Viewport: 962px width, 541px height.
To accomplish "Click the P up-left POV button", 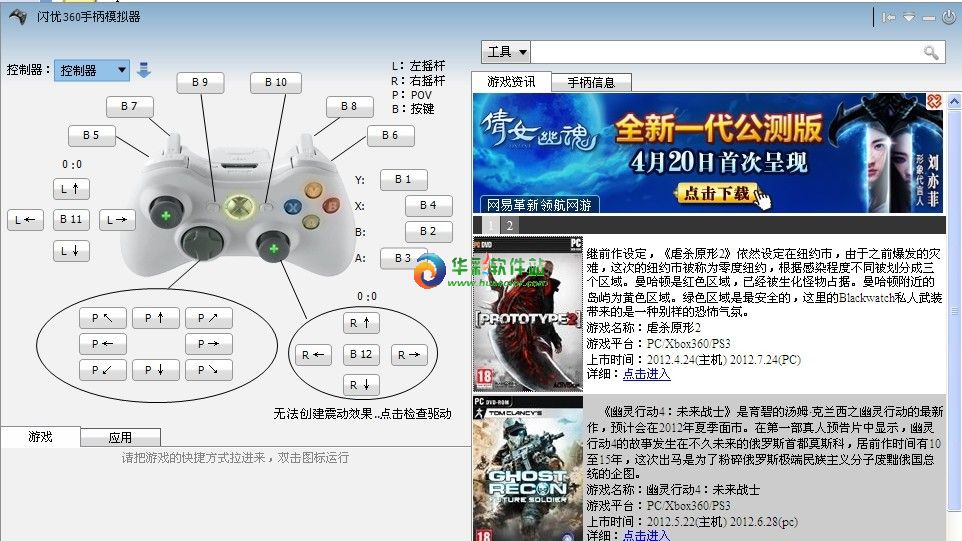I will (102, 318).
